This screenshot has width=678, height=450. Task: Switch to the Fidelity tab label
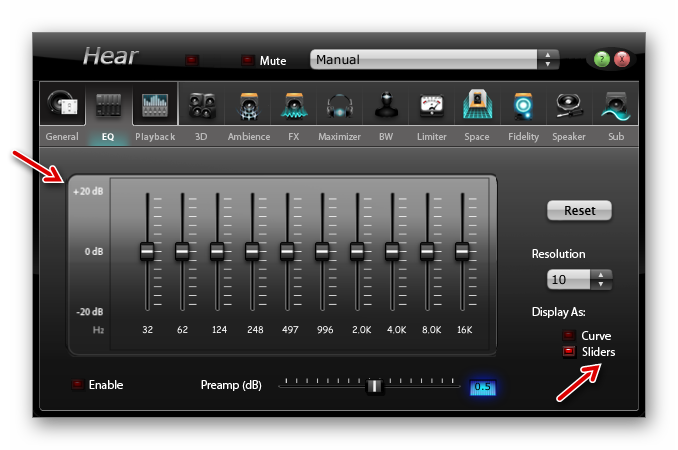pos(524,137)
